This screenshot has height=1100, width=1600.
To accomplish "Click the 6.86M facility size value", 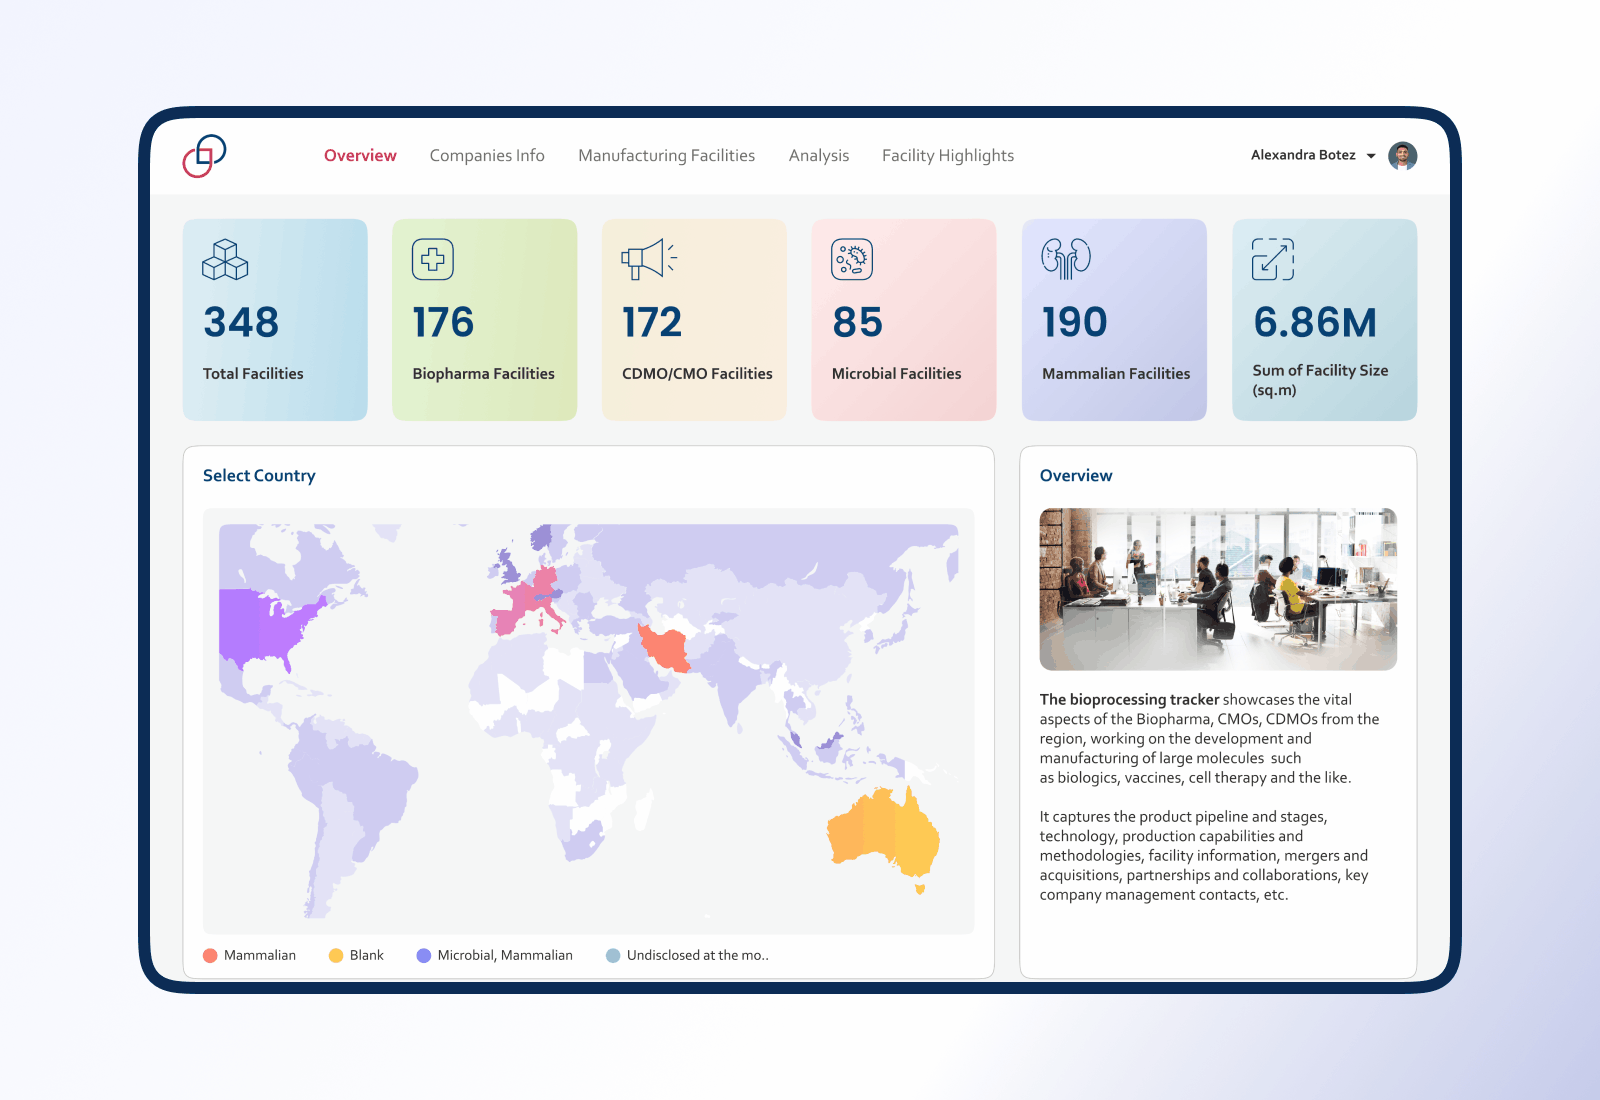I will (x=1315, y=322).
